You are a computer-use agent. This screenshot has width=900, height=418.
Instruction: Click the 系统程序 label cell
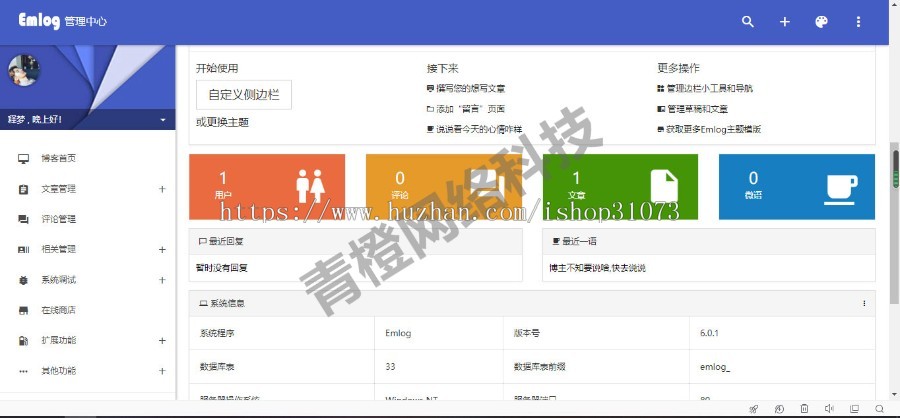tap(282, 333)
